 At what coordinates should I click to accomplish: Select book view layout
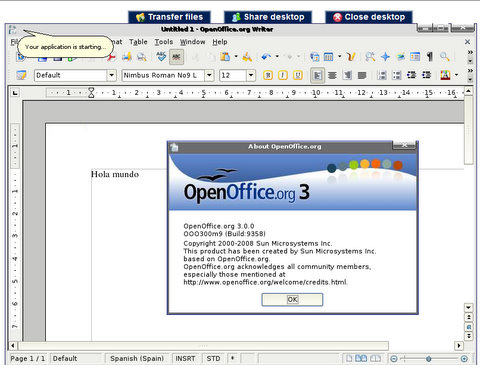tap(375, 359)
